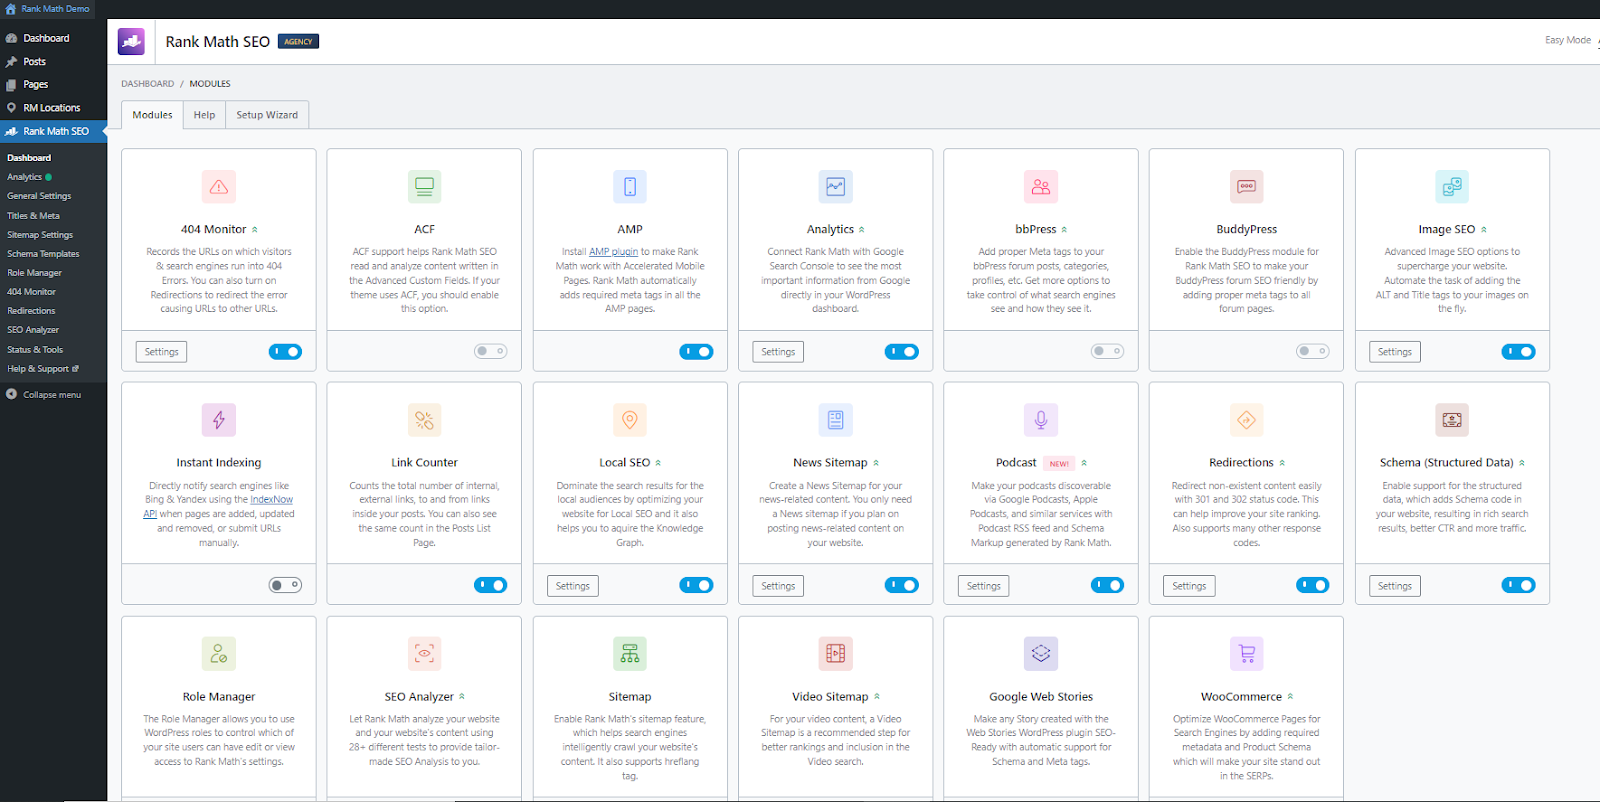Enable the bbPress module toggle
Image resolution: width=1600 pixels, height=802 pixels.
1107,352
